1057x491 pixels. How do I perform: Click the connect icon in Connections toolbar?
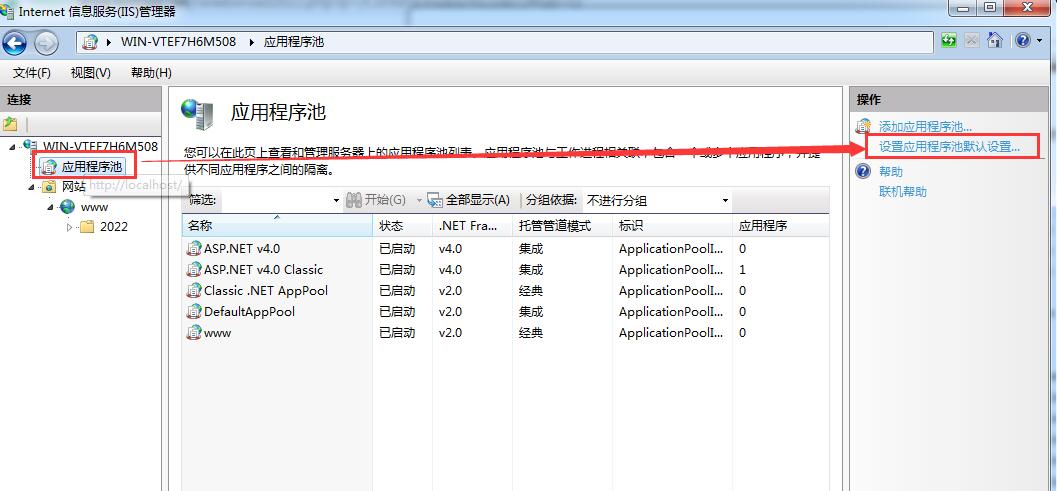point(10,124)
